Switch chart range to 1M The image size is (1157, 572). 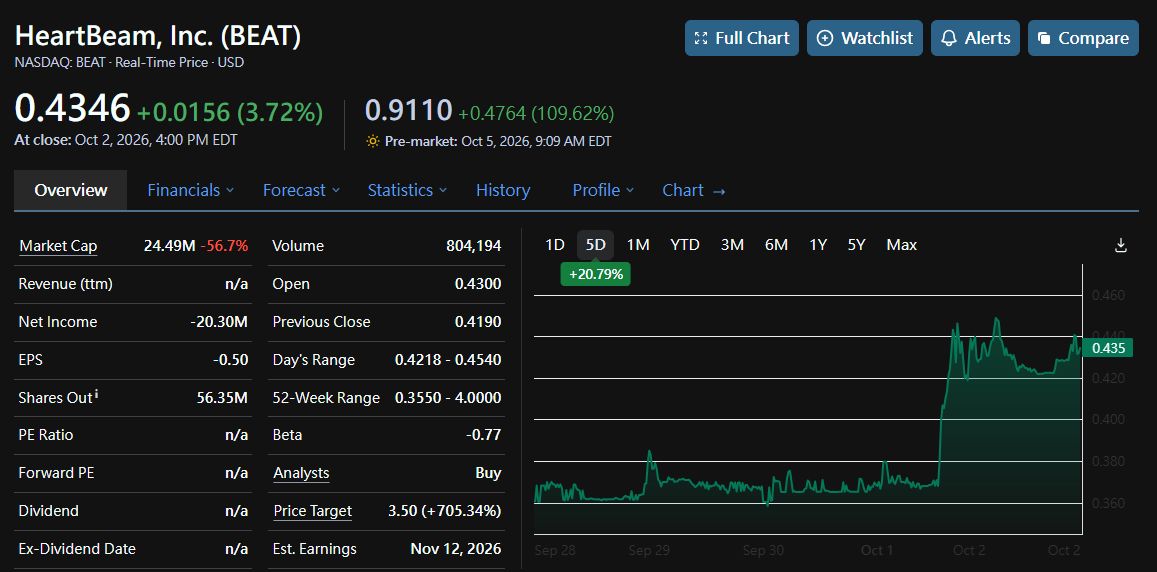638,245
